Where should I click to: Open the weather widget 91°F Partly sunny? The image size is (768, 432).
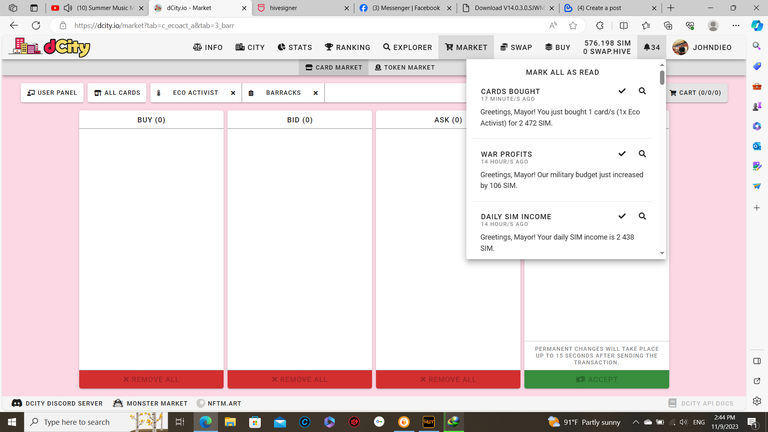584,422
